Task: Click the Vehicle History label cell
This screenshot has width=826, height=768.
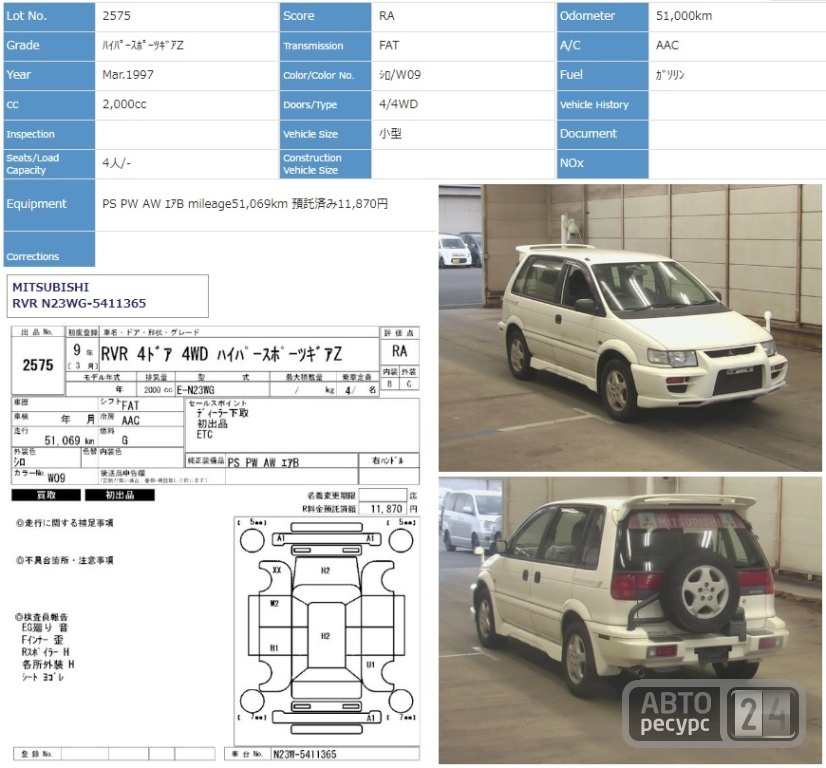Action: pos(602,105)
